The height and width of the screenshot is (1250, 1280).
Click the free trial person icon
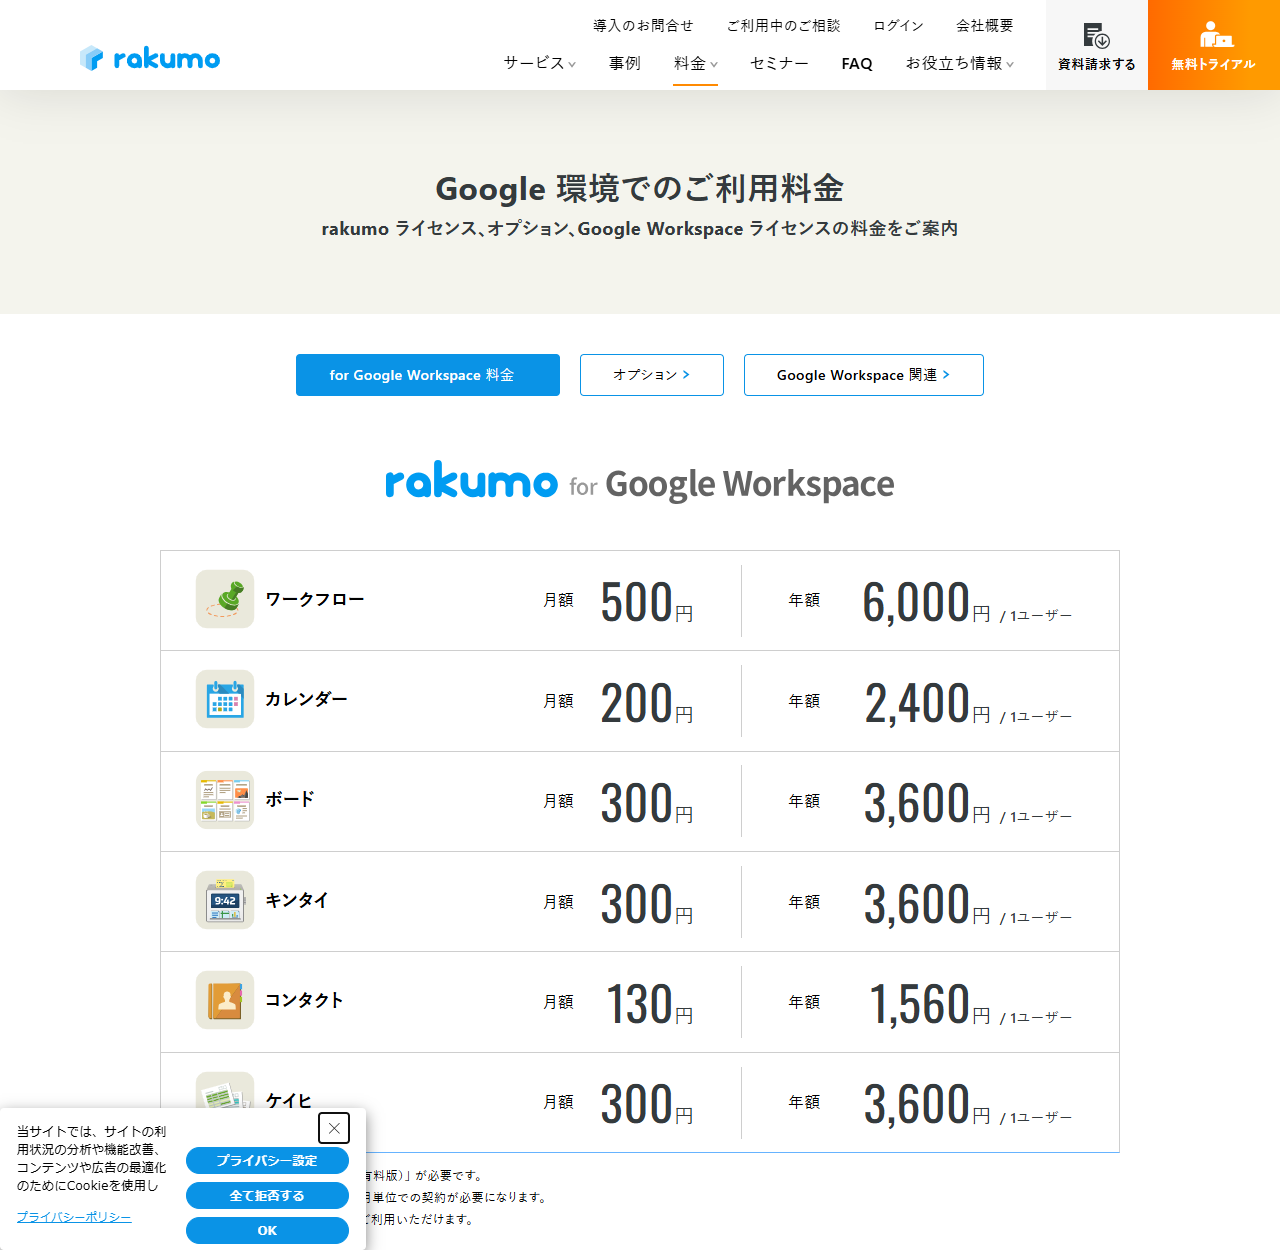(x=1215, y=35)
